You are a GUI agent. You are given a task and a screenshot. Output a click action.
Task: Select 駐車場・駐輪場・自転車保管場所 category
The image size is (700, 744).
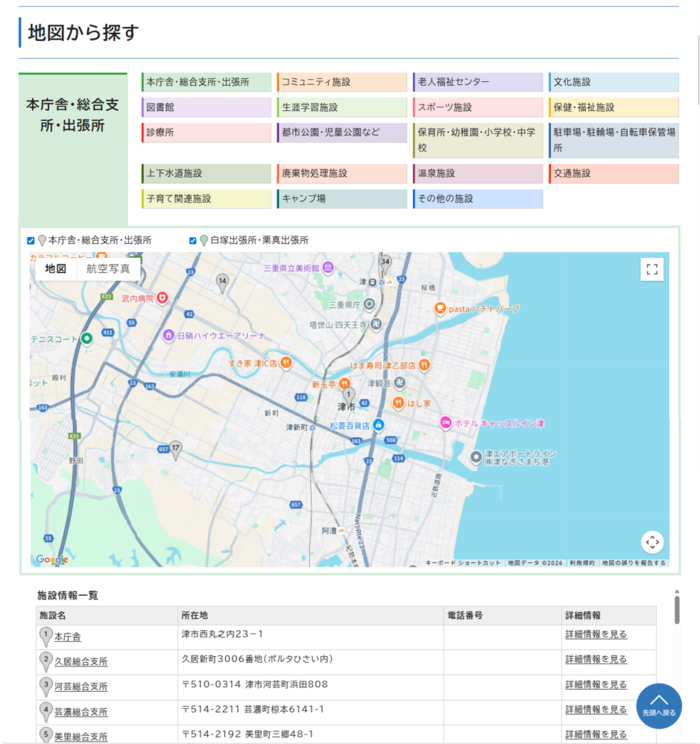[614, 140]
